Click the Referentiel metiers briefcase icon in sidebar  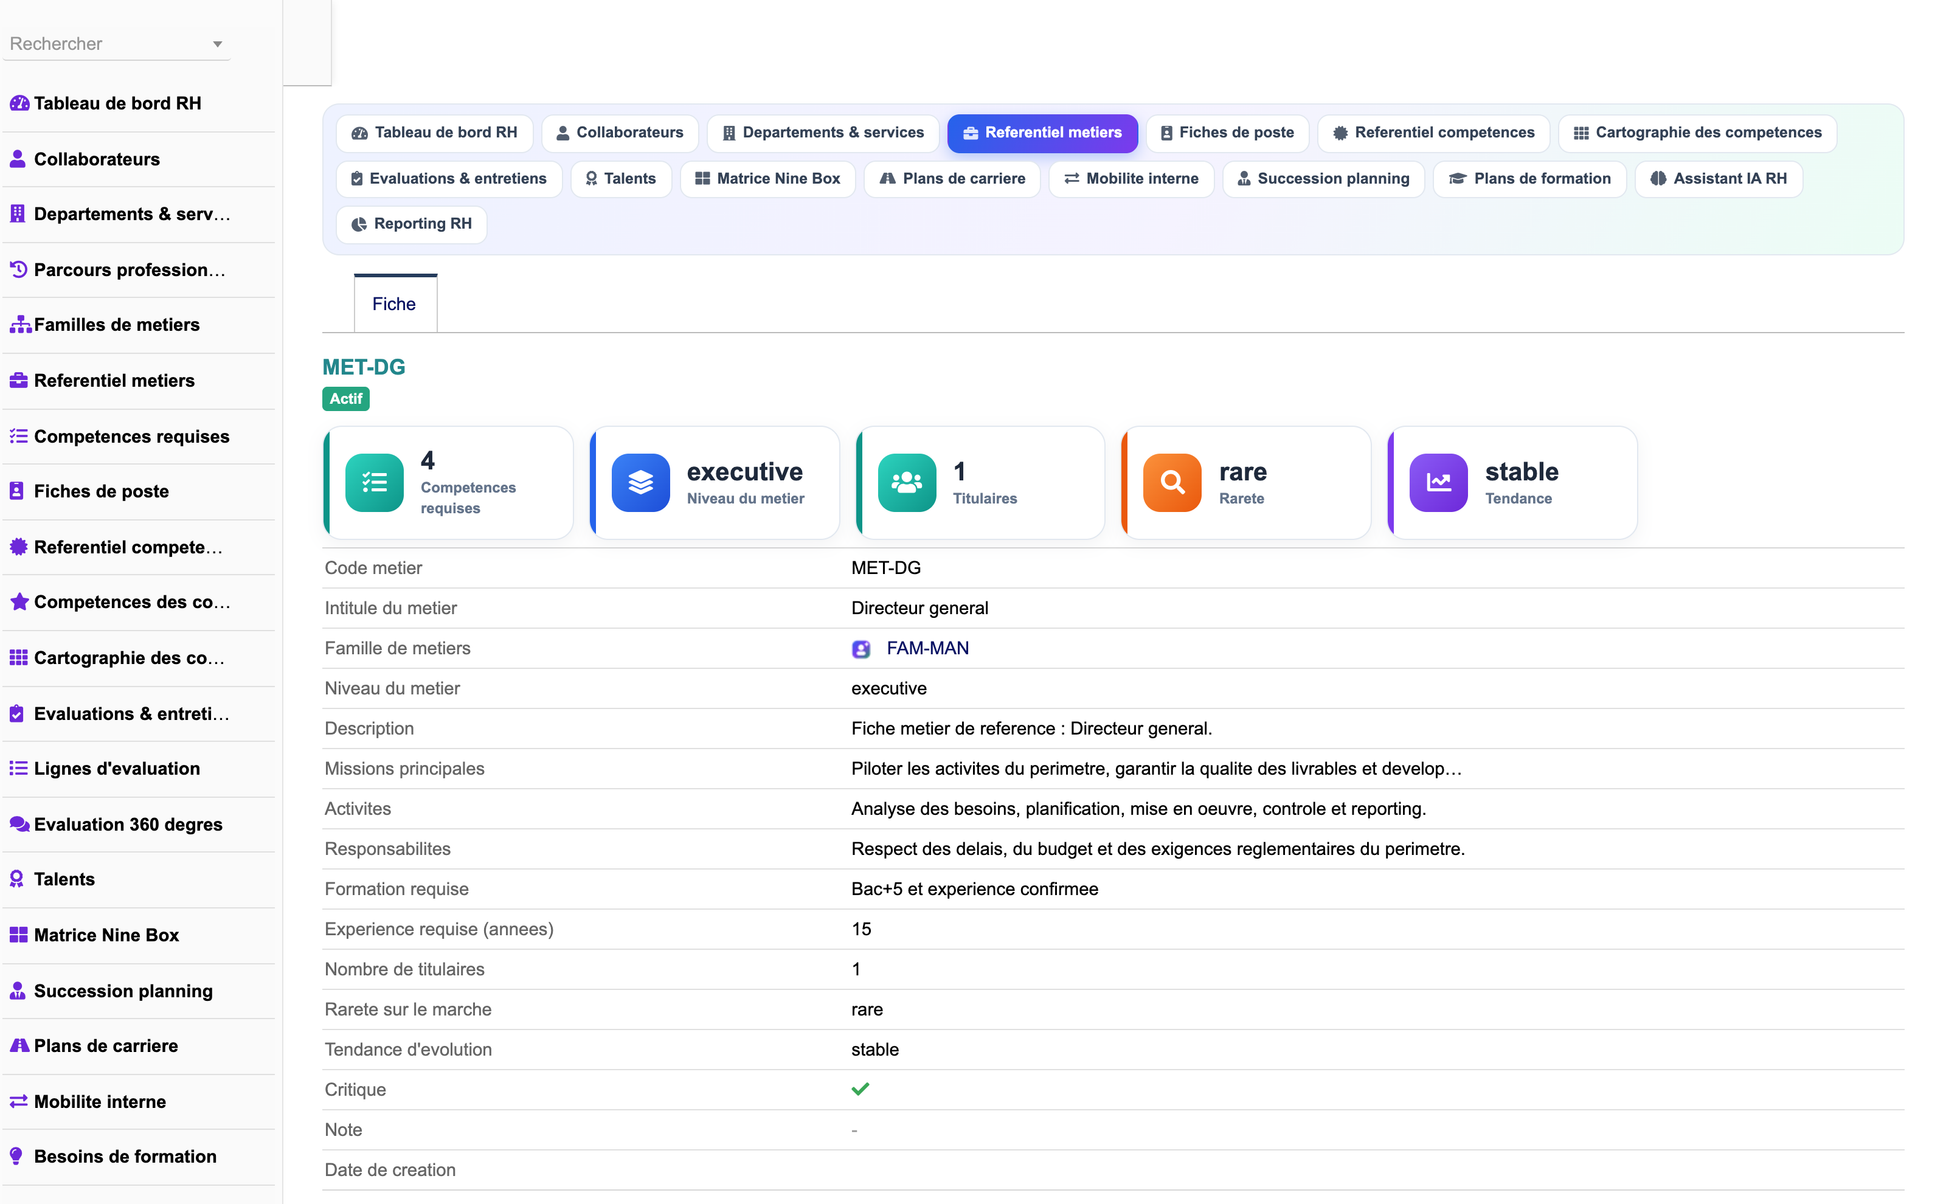click(18, 381)
